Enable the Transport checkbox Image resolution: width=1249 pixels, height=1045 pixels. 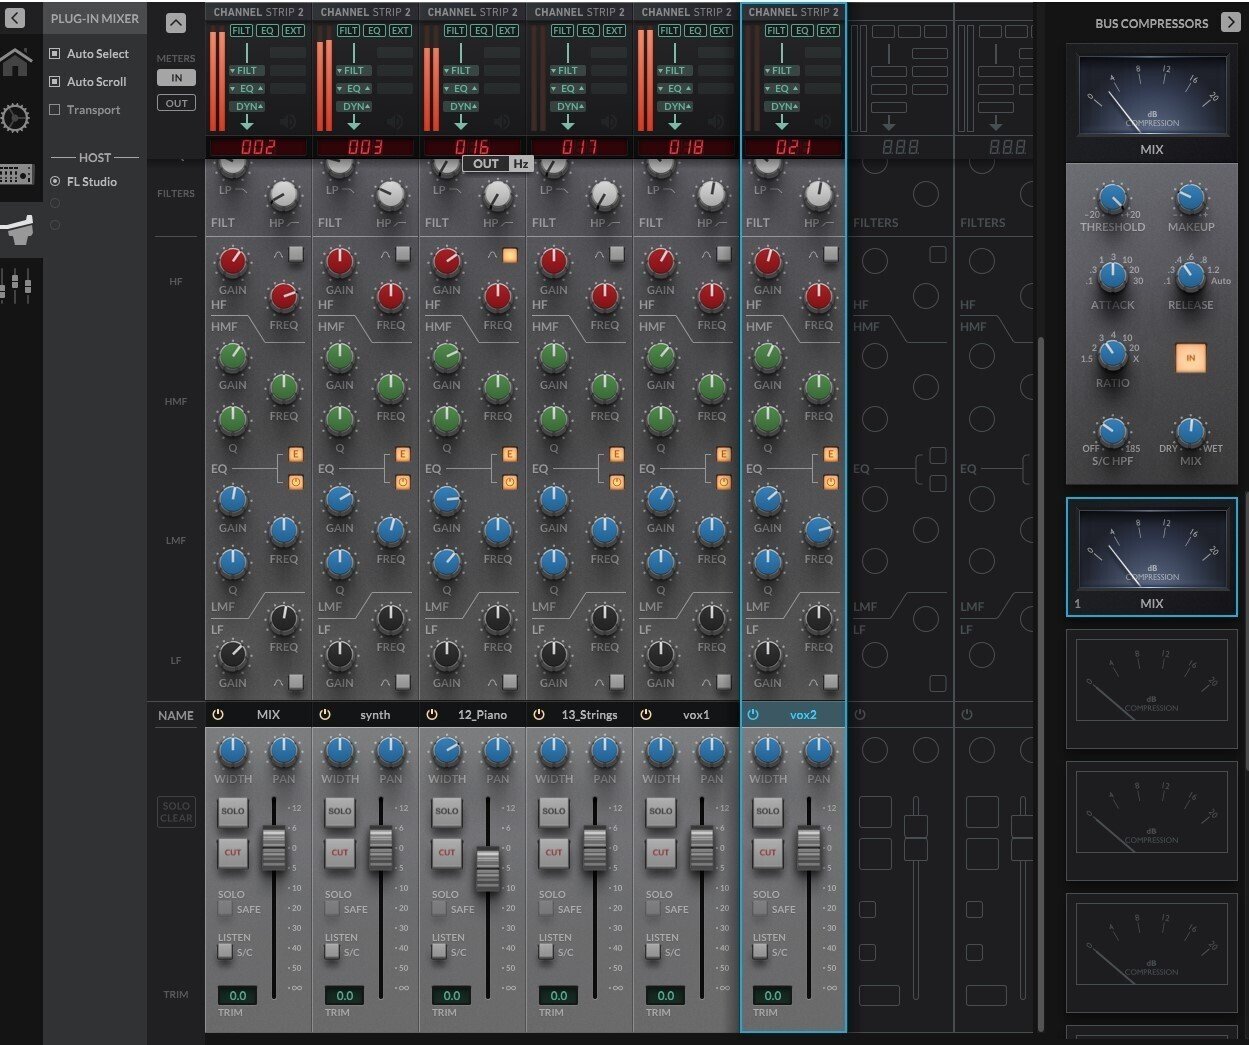point(55,110)
